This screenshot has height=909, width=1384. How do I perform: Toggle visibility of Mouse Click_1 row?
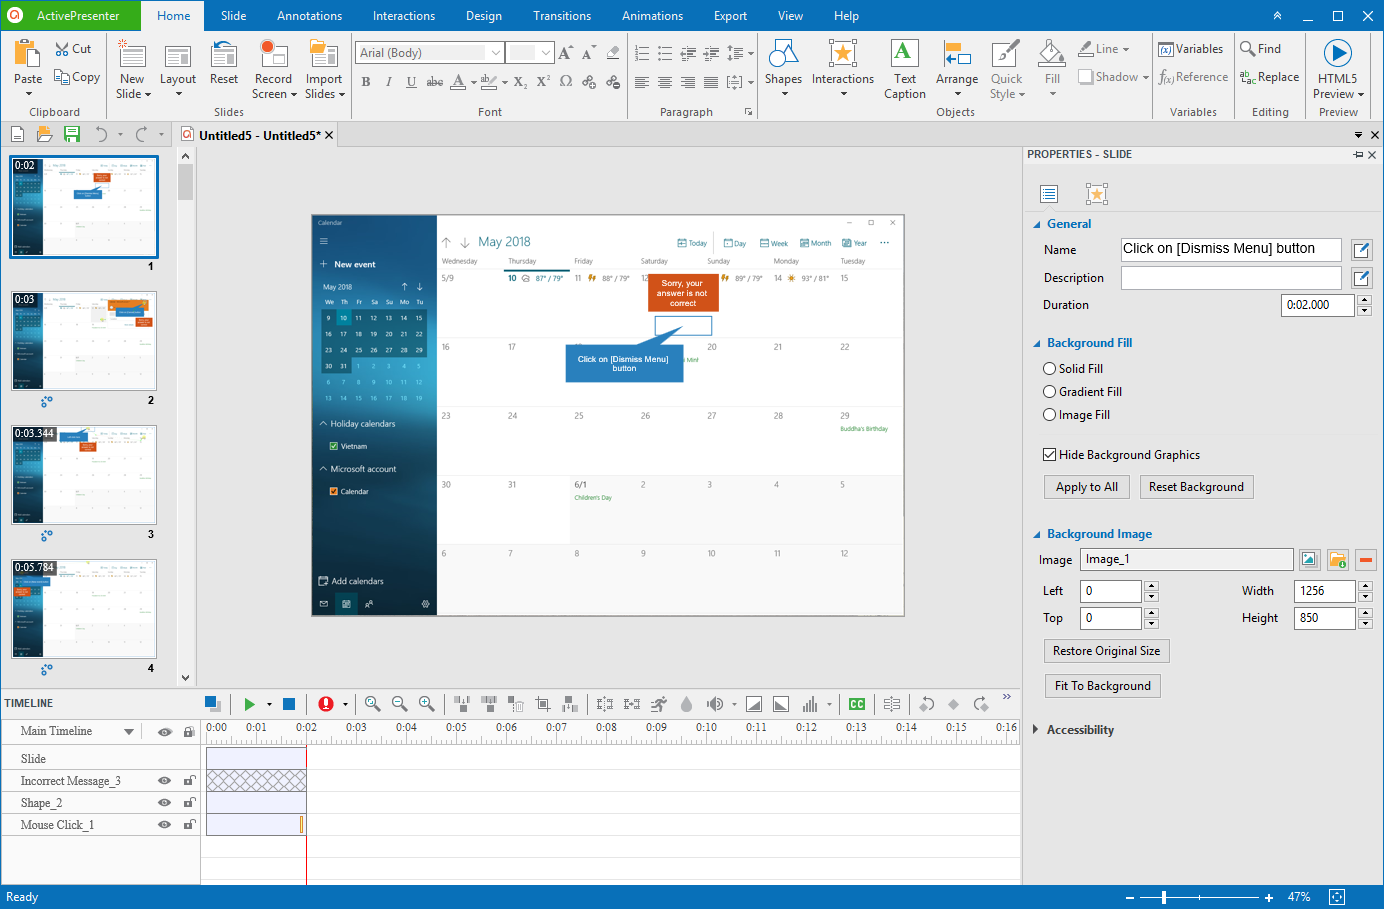164,825
